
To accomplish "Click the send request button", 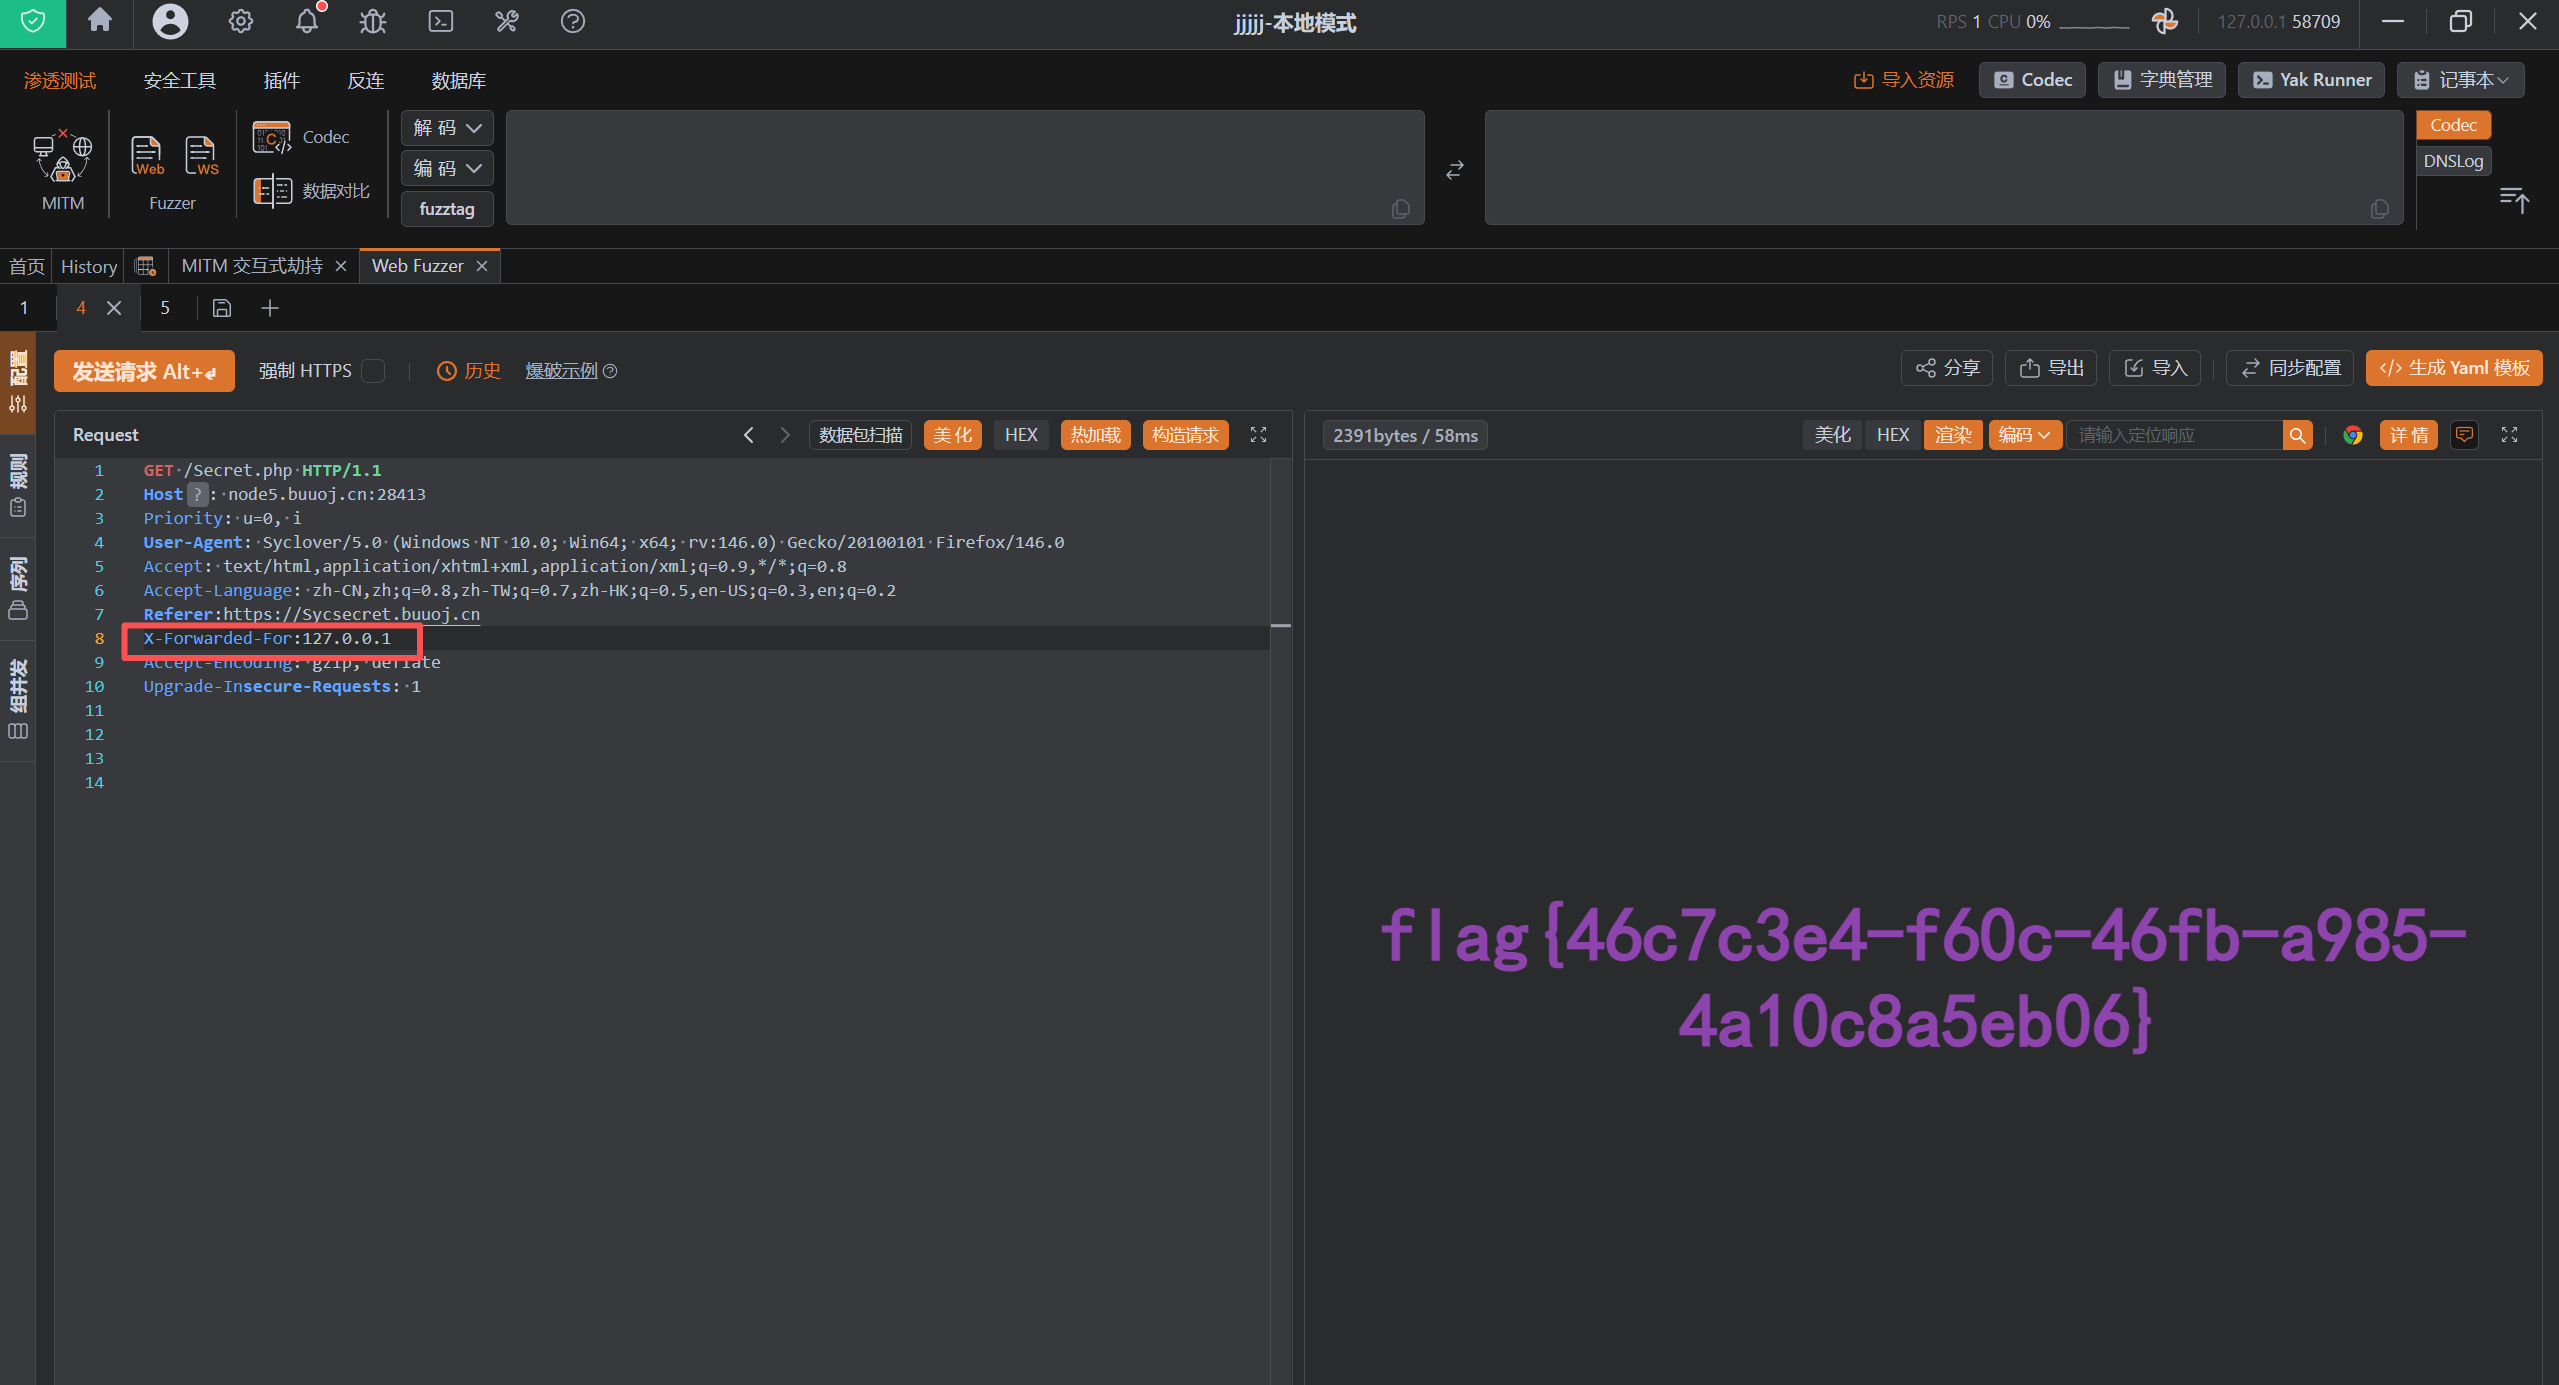I will click(x=144, y=371).
